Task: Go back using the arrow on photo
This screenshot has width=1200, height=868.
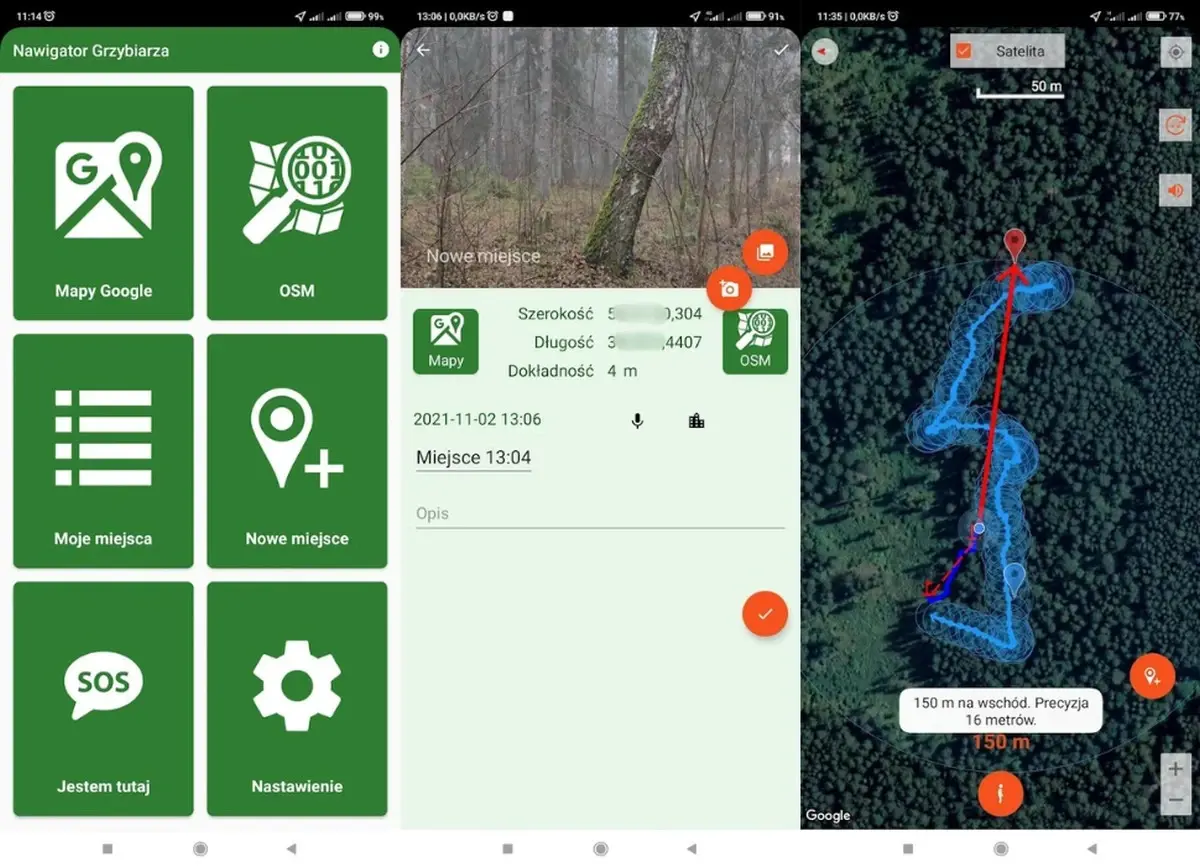Action: point(423,50)
